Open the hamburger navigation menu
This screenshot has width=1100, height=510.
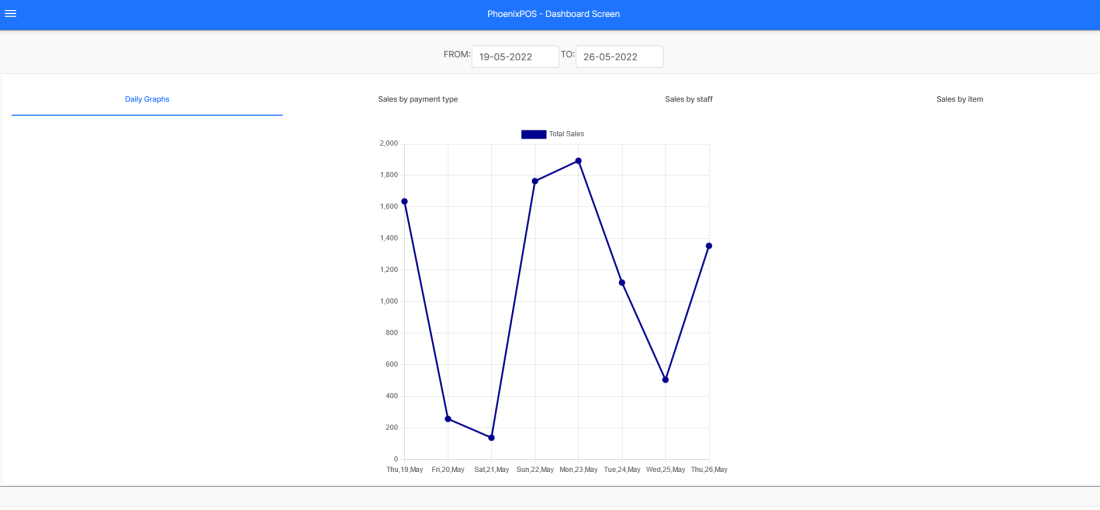tap(11, 14)
